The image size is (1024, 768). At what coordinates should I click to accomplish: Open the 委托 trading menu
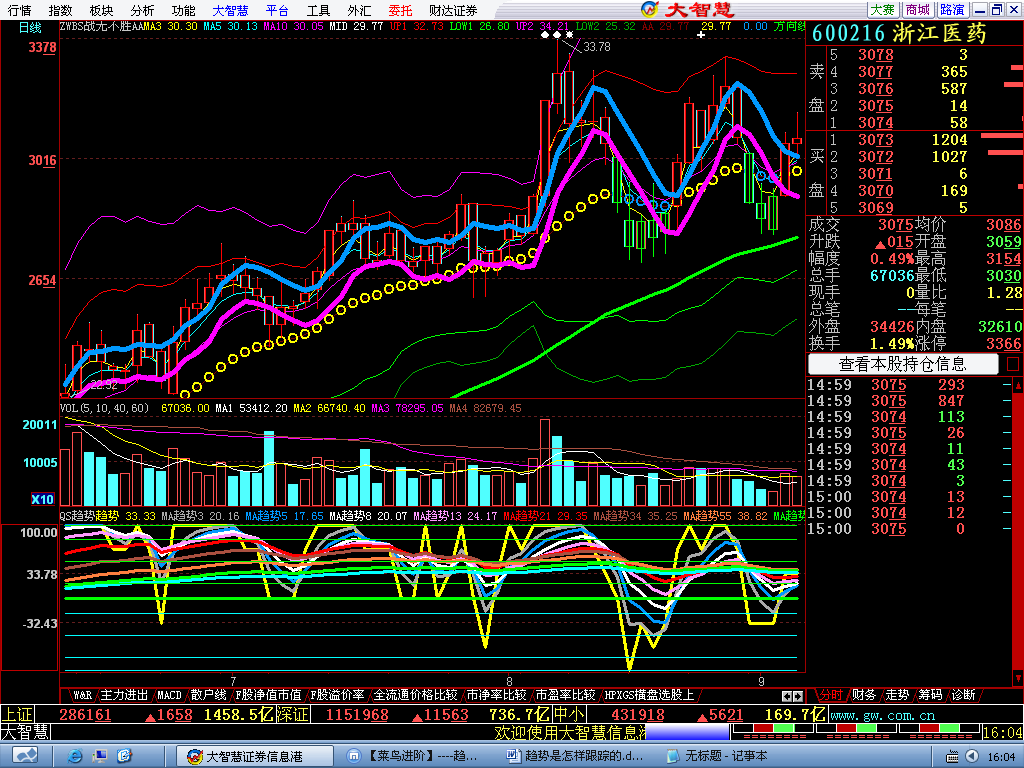(400, 10)
